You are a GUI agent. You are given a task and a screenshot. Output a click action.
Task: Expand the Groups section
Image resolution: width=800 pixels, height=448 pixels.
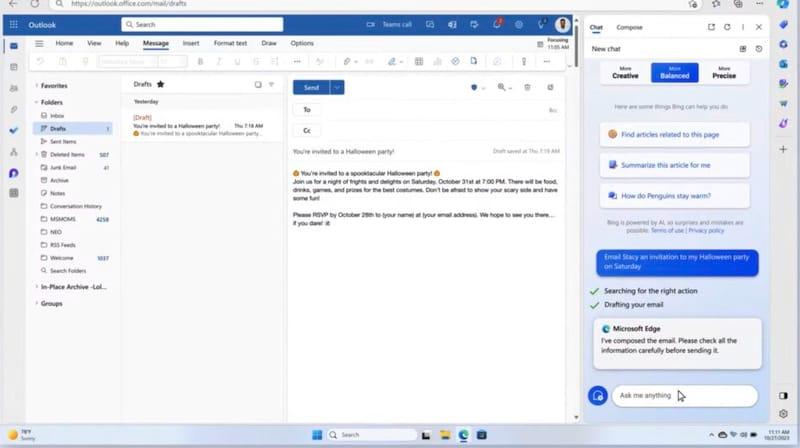click(37, 304)
